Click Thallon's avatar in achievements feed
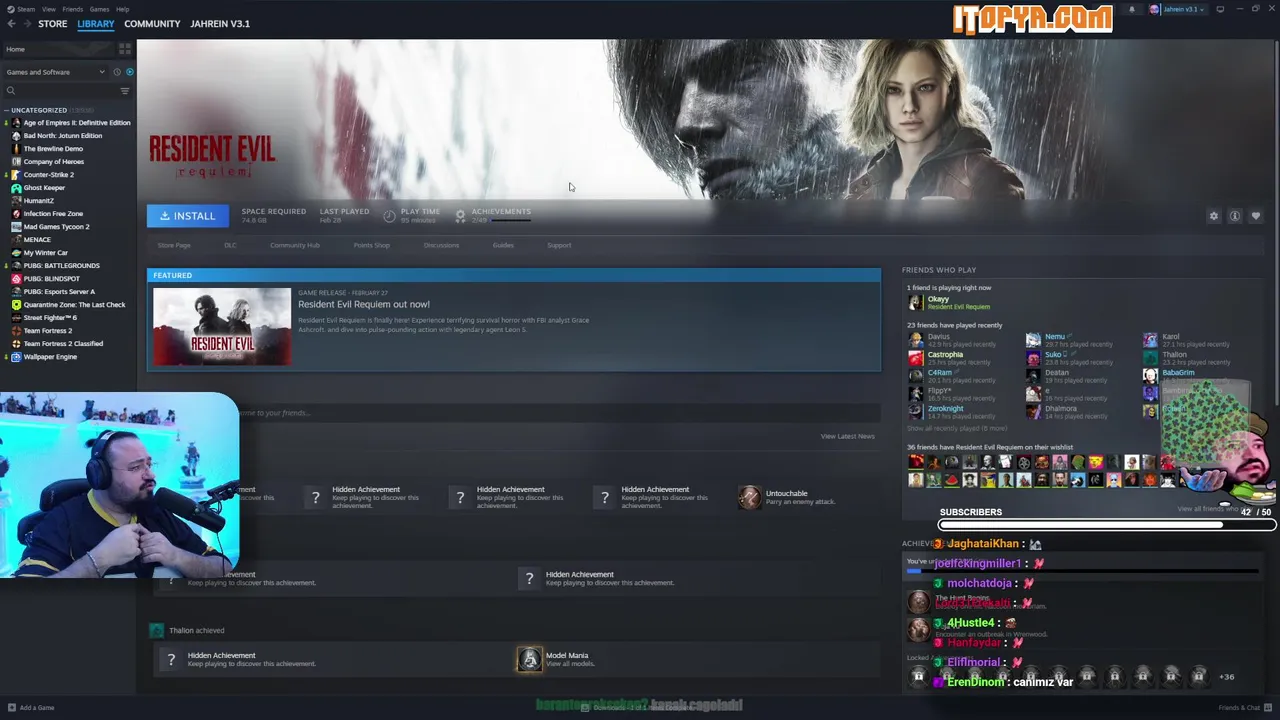The width and height of the screenshot is (1280, 720). pos(157,630)
